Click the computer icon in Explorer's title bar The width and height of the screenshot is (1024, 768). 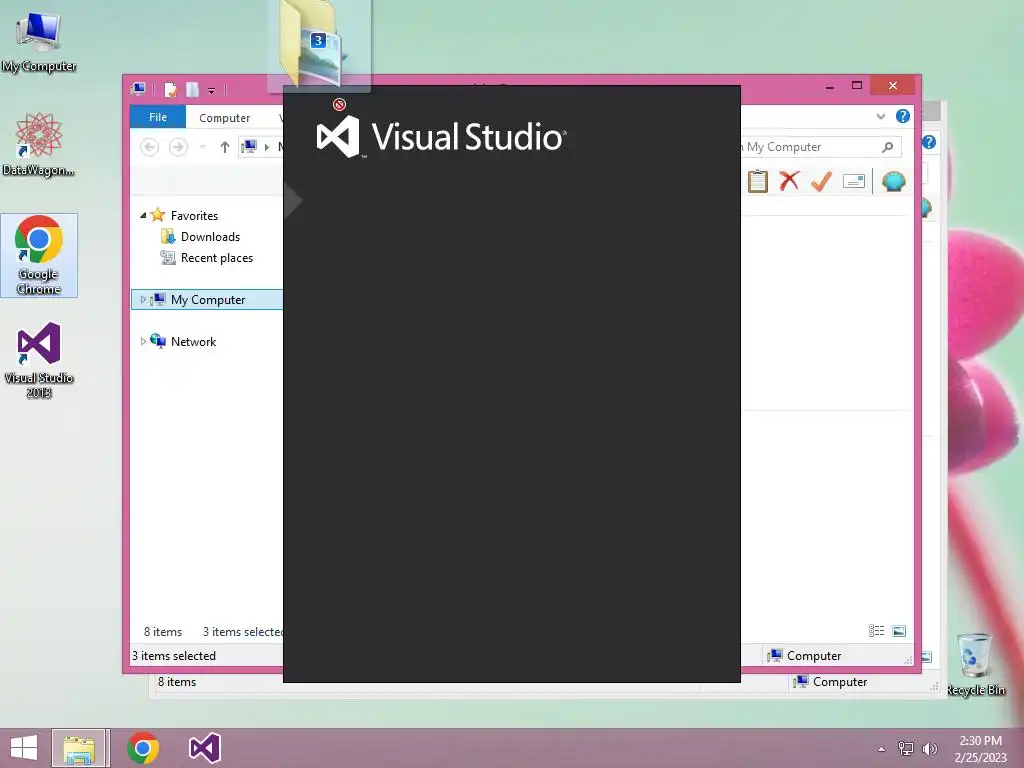[x=138, y=89]
